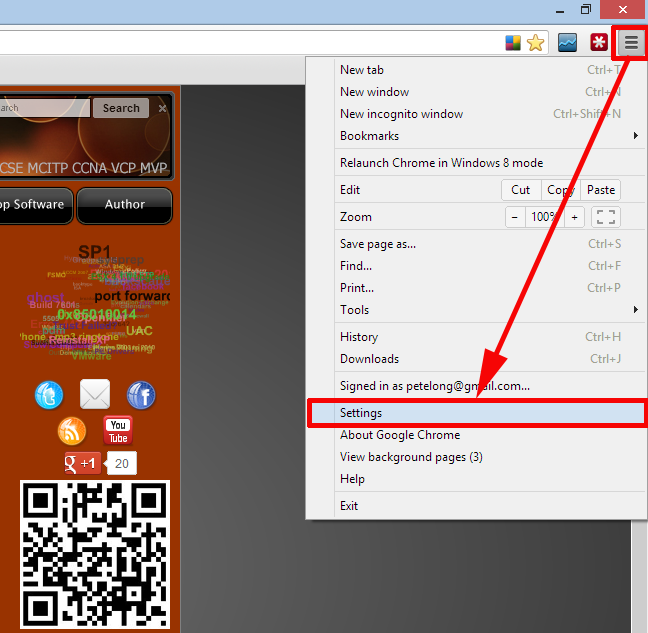648x633 pixels.
Task: Click 'port forward' in the tag cloud
Action: [x=132, y=296]
